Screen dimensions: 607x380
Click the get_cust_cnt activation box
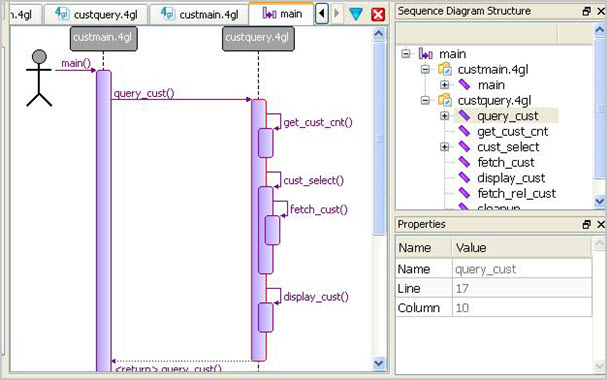pyautogui.click(x=266, y=143)
